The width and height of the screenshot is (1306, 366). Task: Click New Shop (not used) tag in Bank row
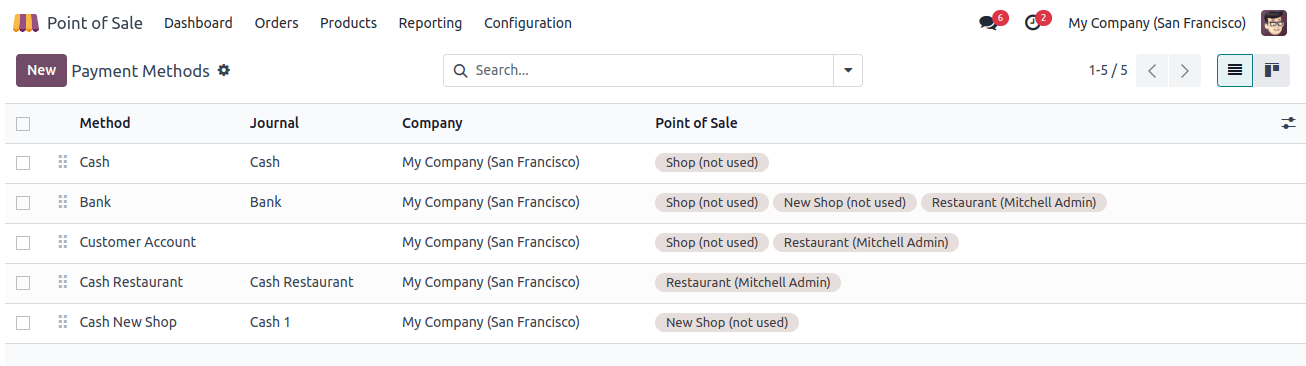coord(845,202)
